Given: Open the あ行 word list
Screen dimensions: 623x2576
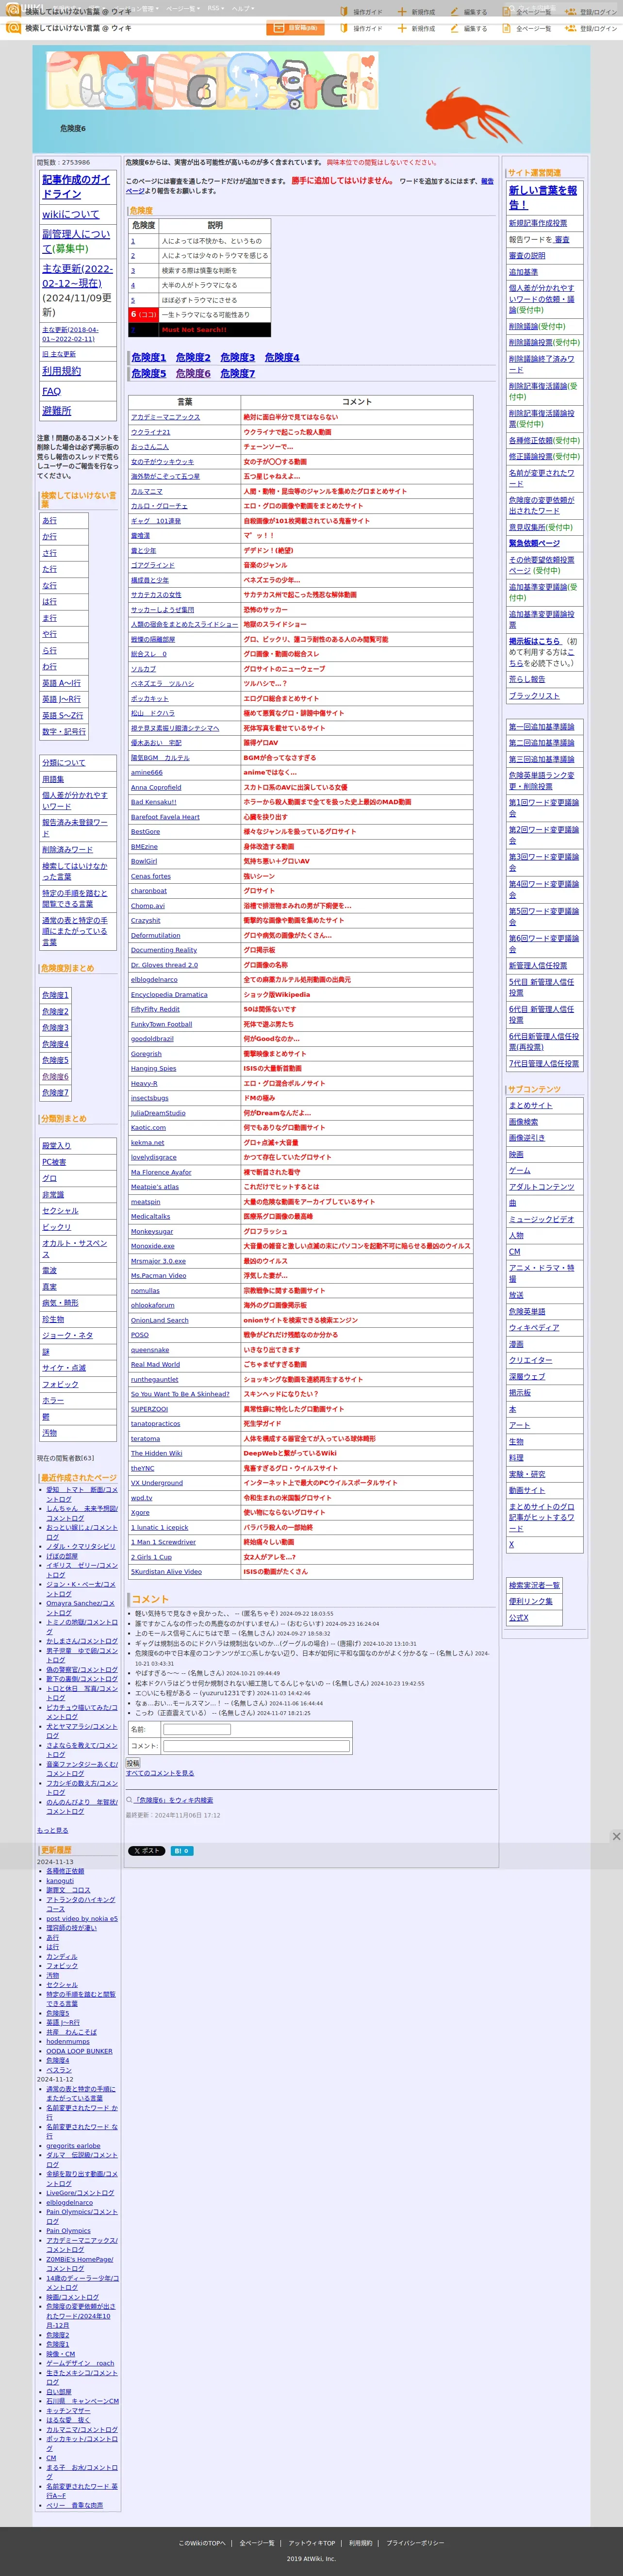Looking at the screenshot, I should pyautogui.click(x=50, y=521).
